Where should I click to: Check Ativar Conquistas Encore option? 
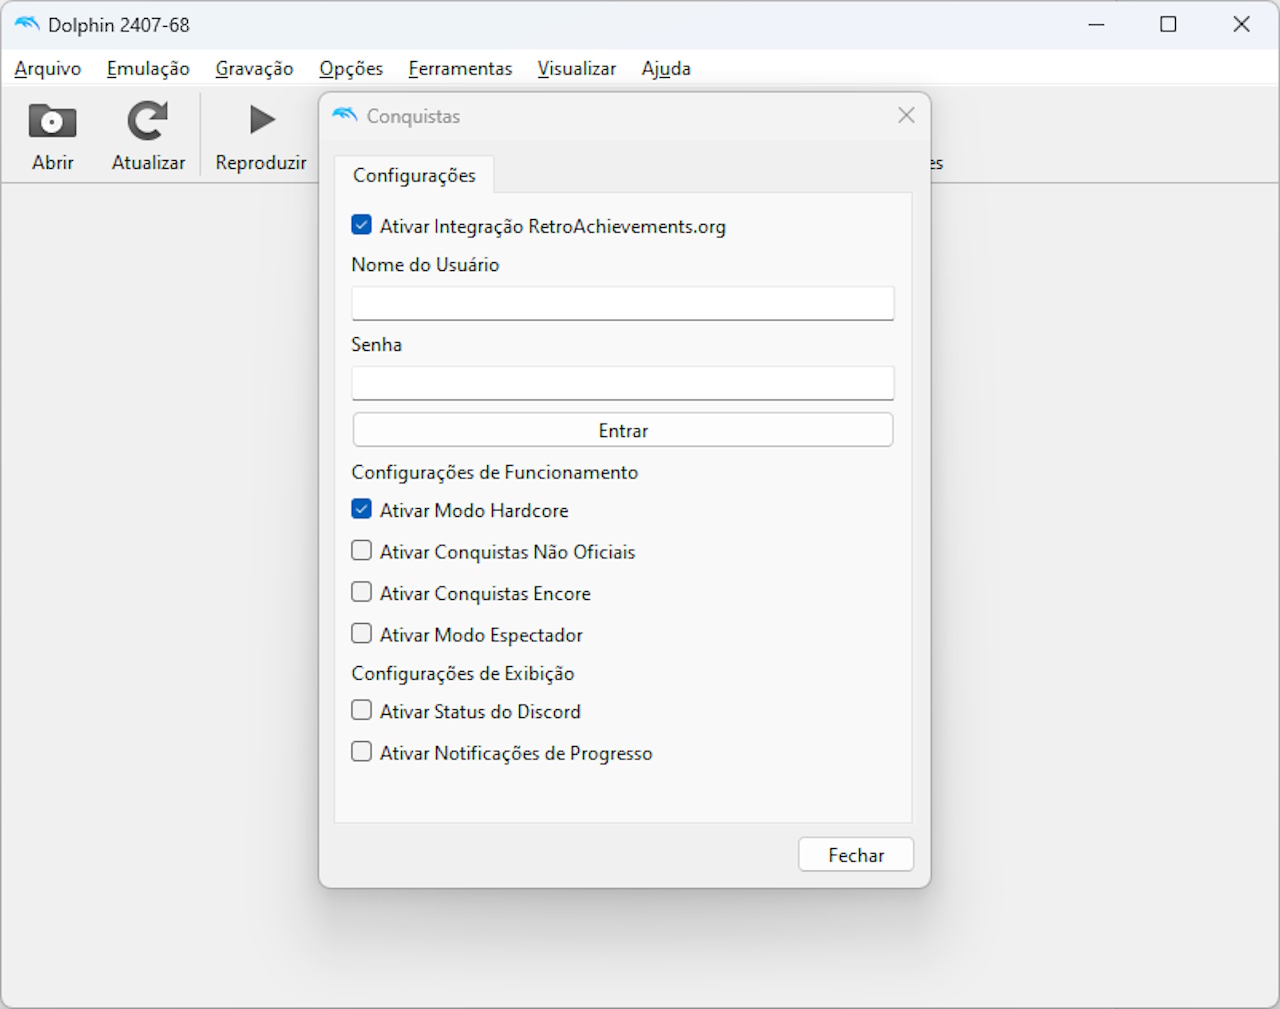click(362, 593)
